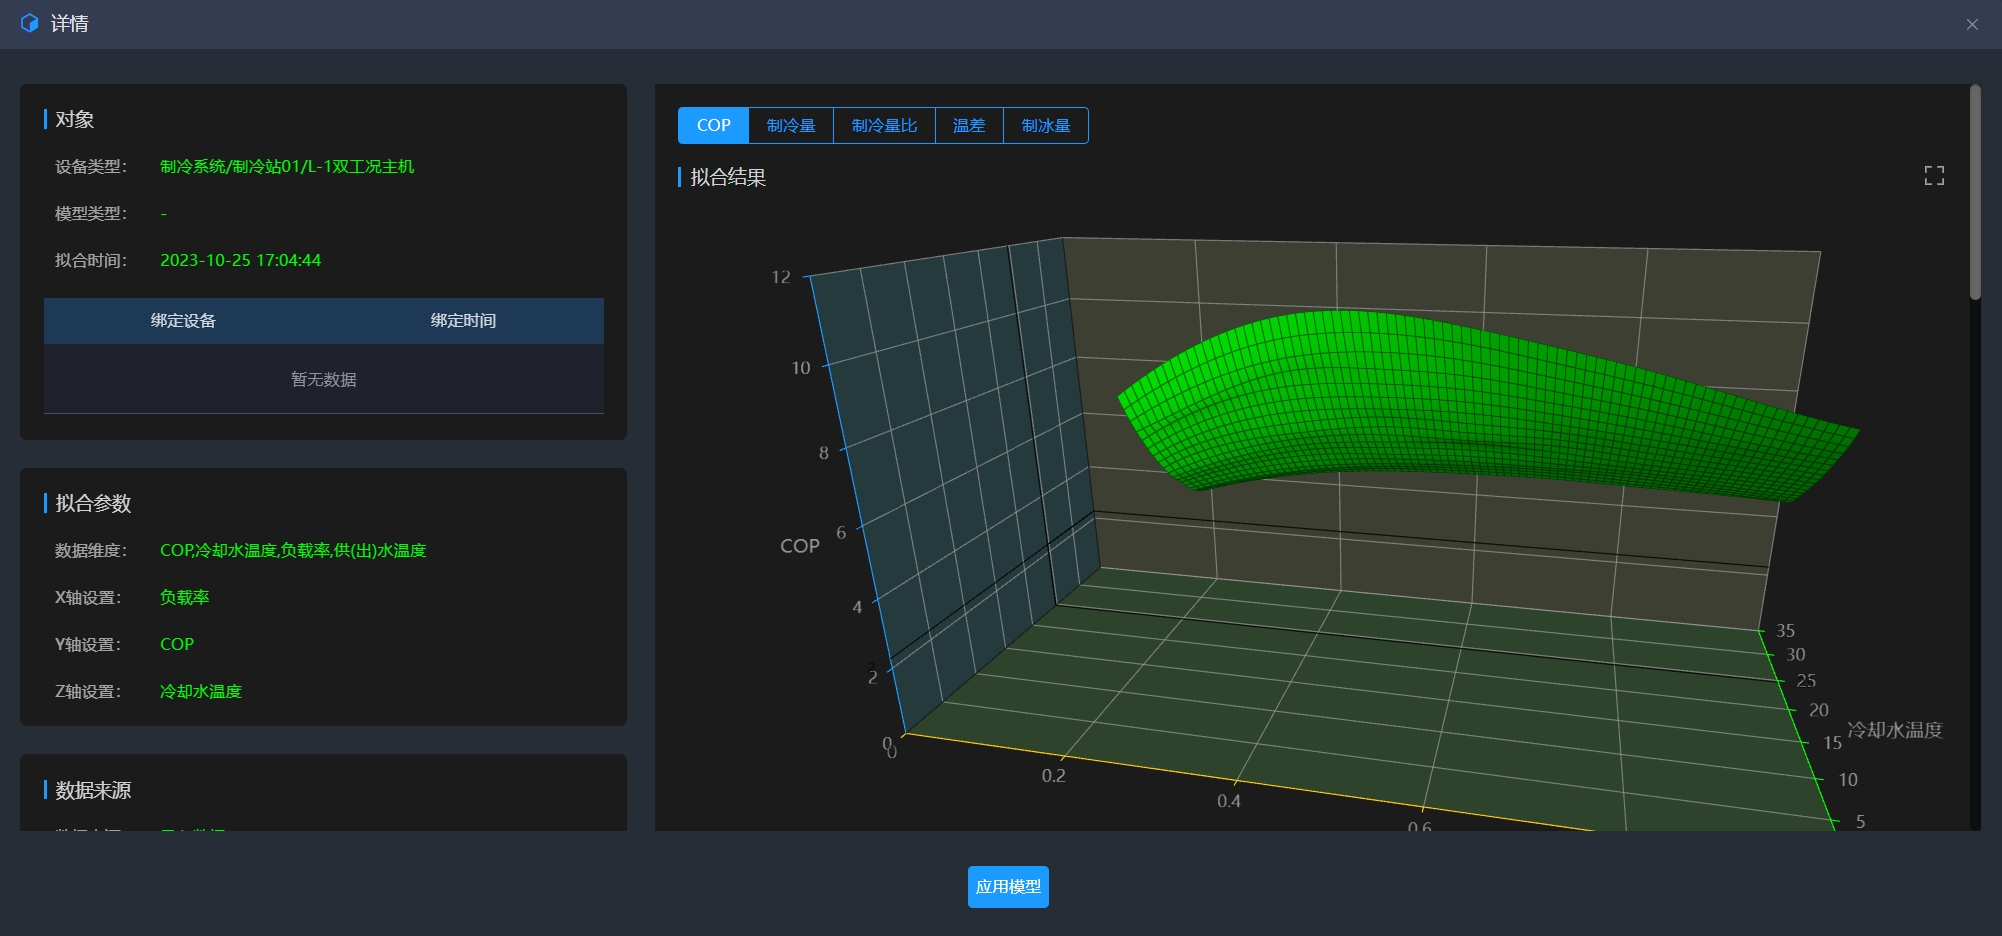Select the COP tab
2002x936 pixels.
coord(713,126)
